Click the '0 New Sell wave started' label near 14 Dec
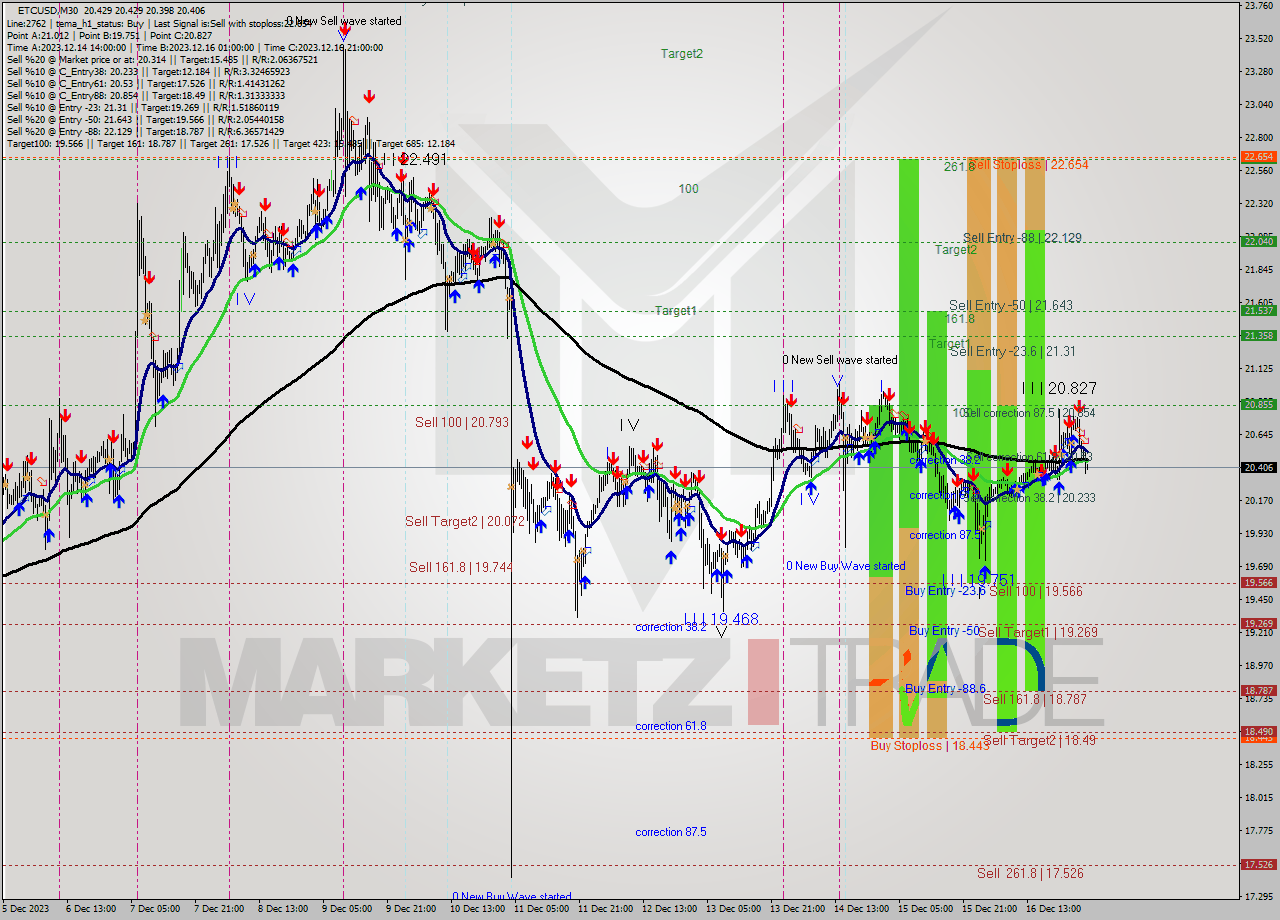 [x=840, y=360]
